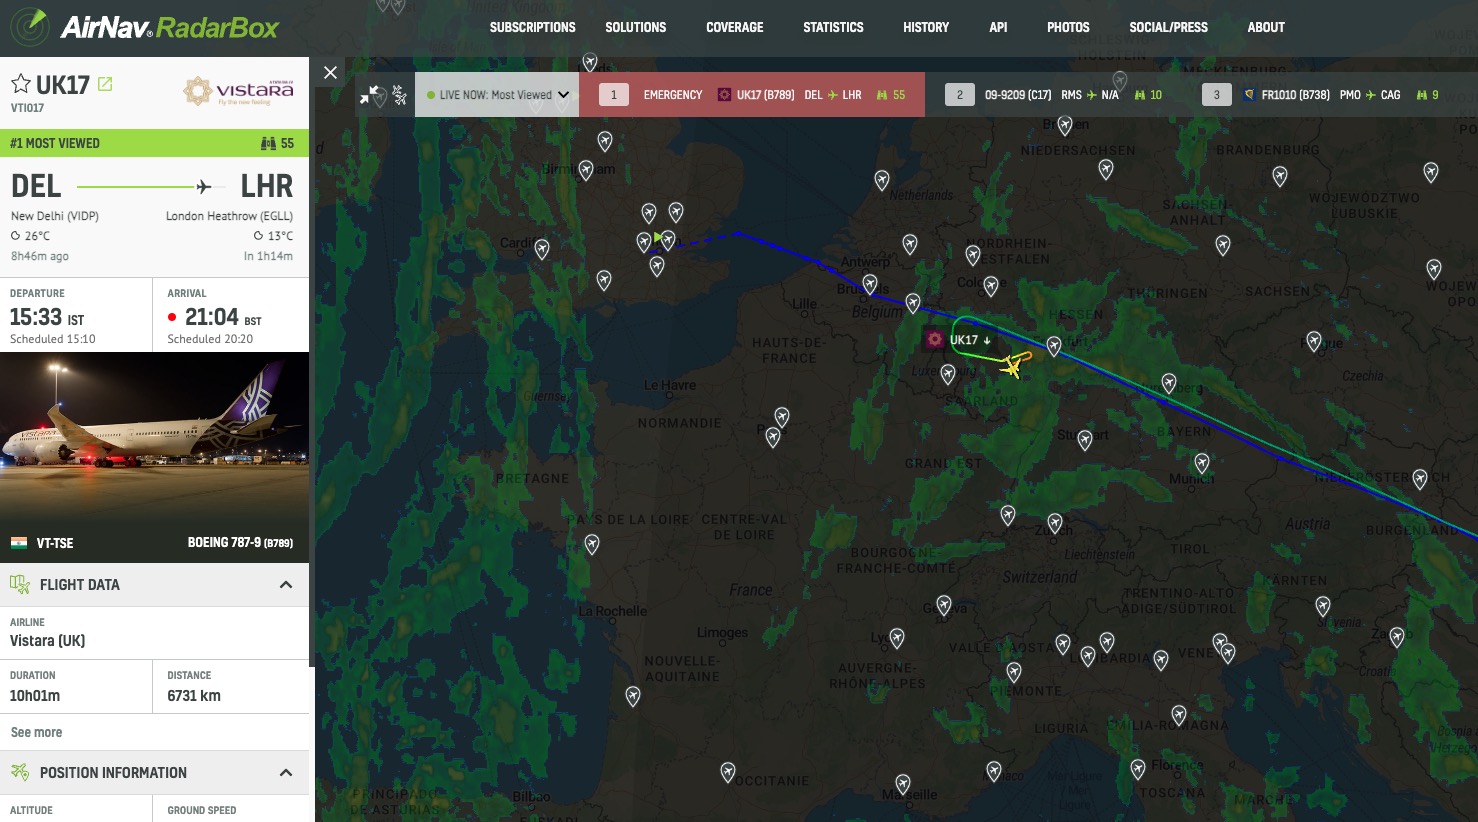This screenshot has width=1478, height=822.
Task: Close the flight details panel
Action: [x=331, y=72]
